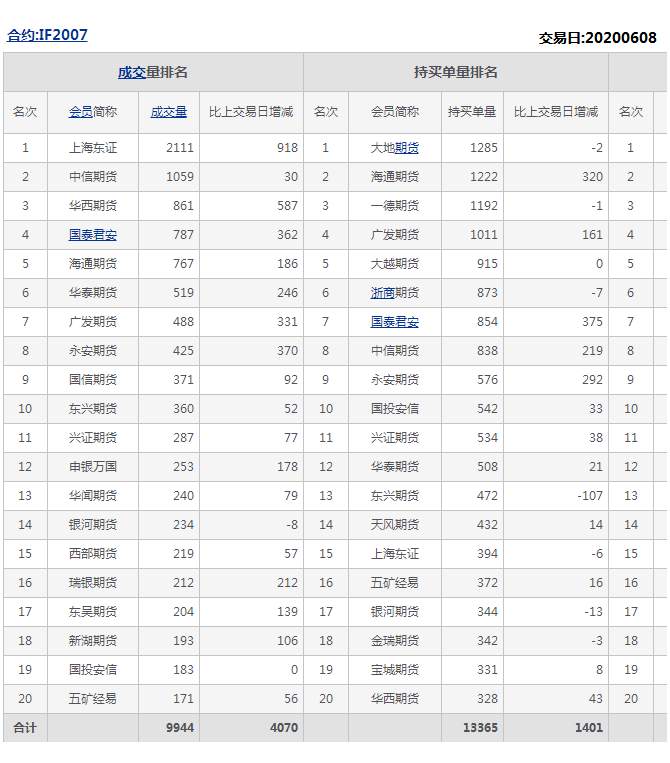Click 永安期货 in long position ranking
The height and width of the screenshot is (763, 670).
[x=395, y=380]
